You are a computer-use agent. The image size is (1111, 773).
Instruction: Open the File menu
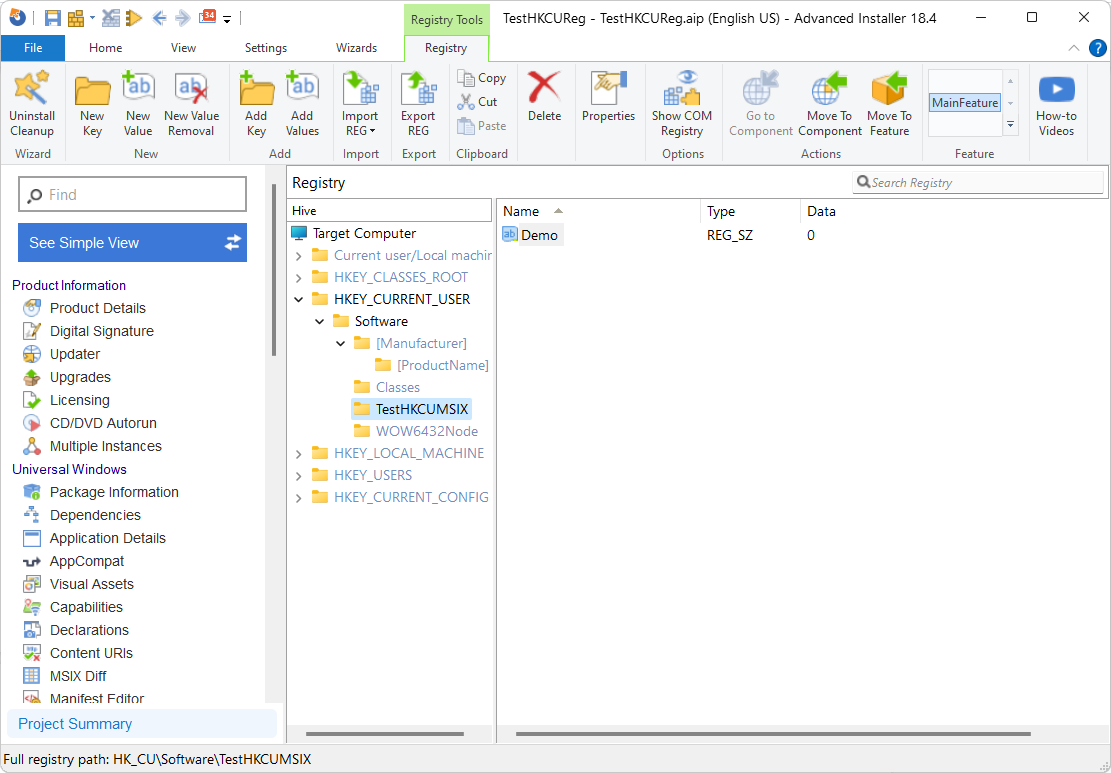pos(33,48)
